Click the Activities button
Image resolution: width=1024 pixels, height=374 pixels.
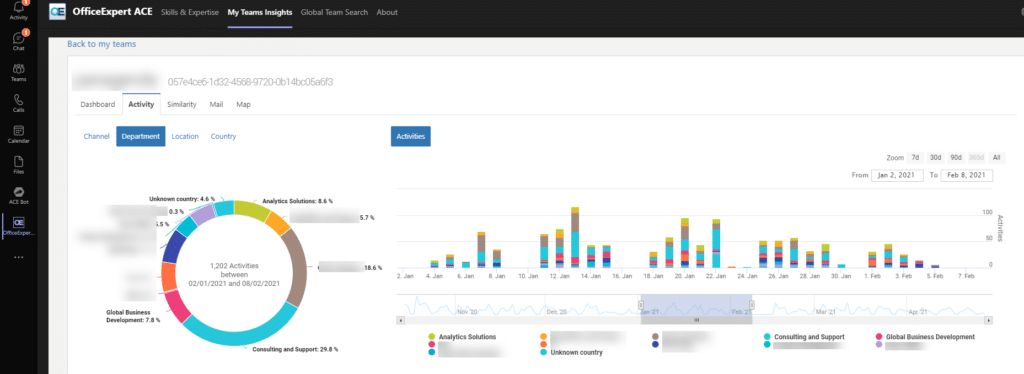pyautogui.click(x=410, y=136)
